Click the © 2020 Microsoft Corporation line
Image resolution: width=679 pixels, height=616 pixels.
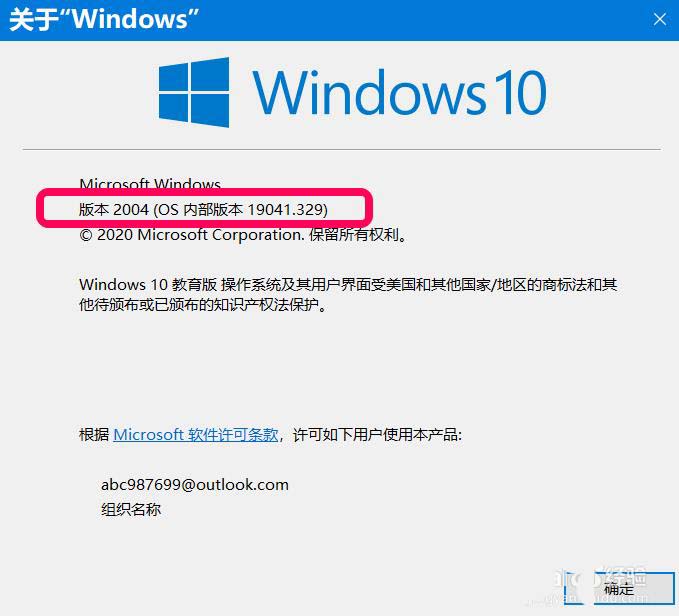(x=243, y=235)
